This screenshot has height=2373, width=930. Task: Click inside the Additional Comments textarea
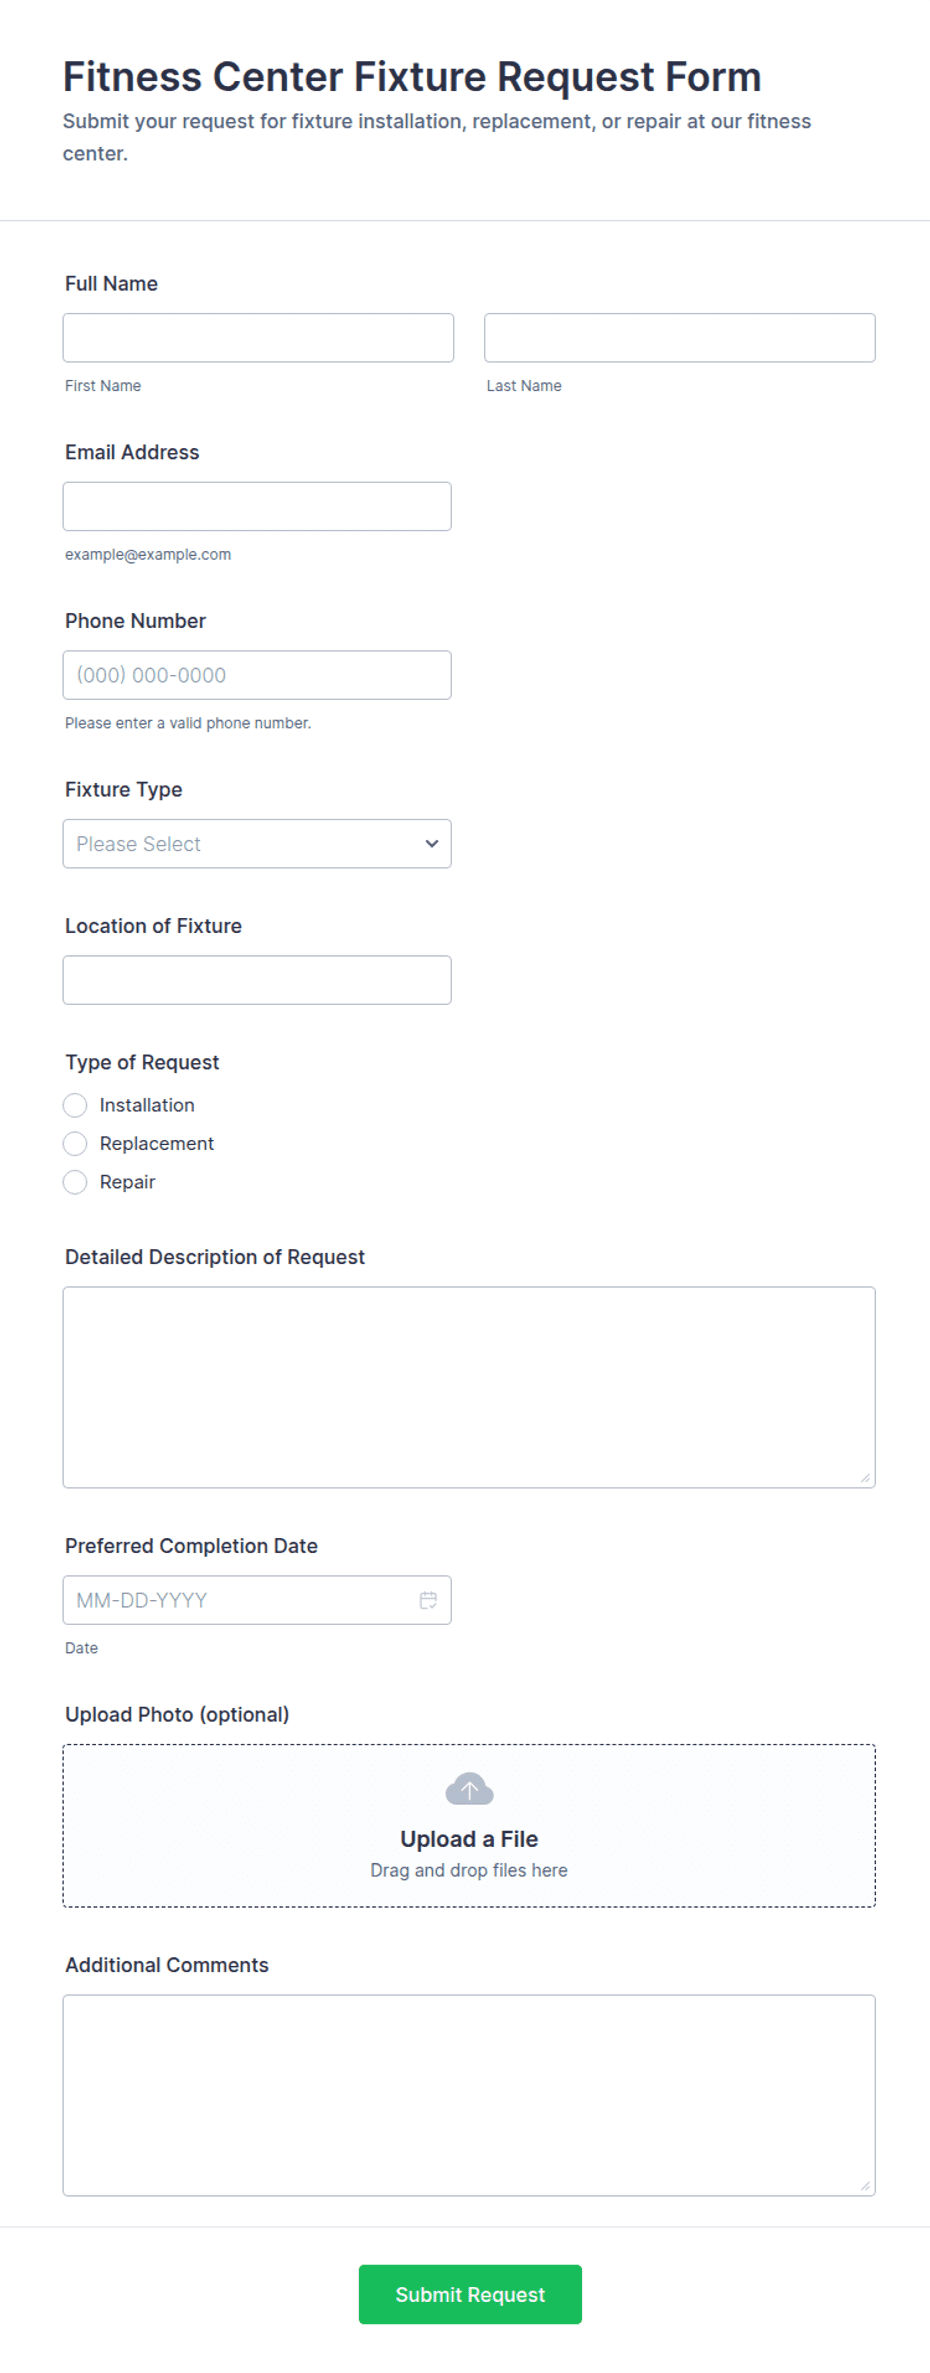(469, 2095)
